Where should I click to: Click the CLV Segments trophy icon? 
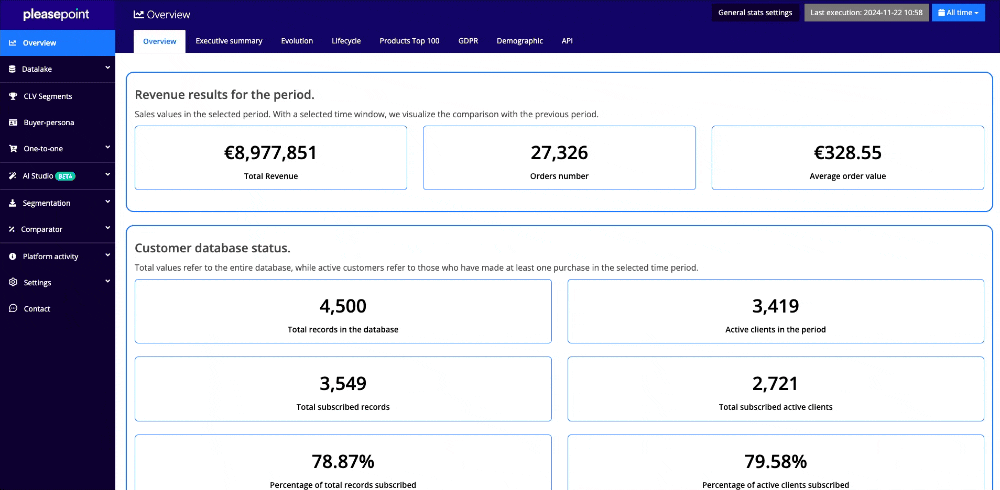click(12, 96)
